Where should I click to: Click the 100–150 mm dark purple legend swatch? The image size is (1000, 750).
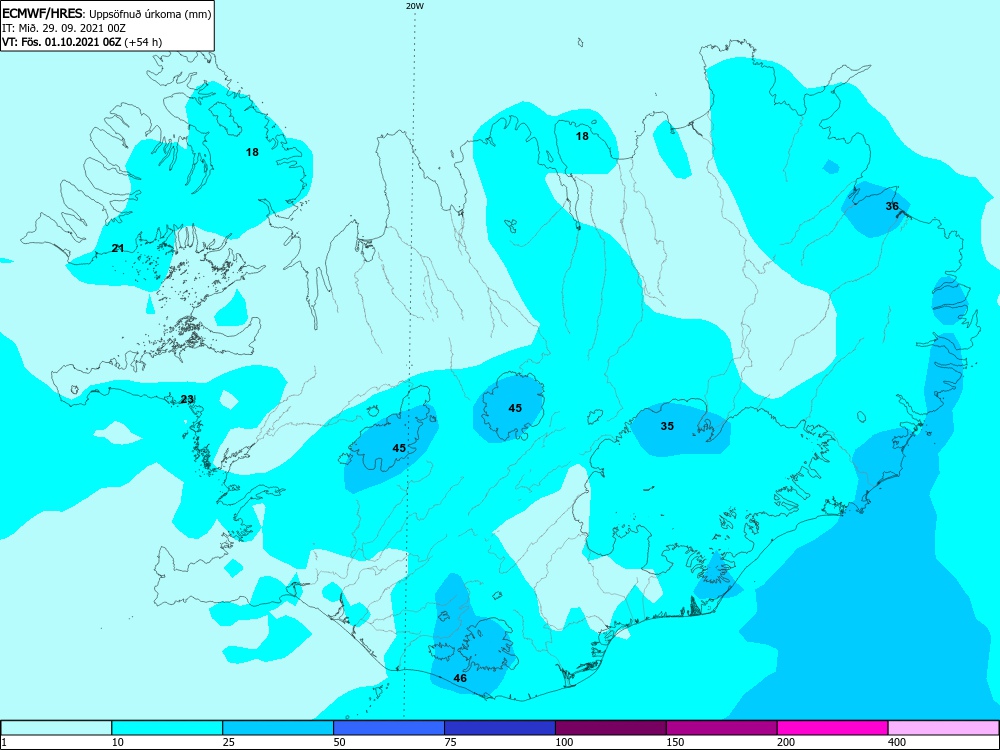click(x=611, y=728)
